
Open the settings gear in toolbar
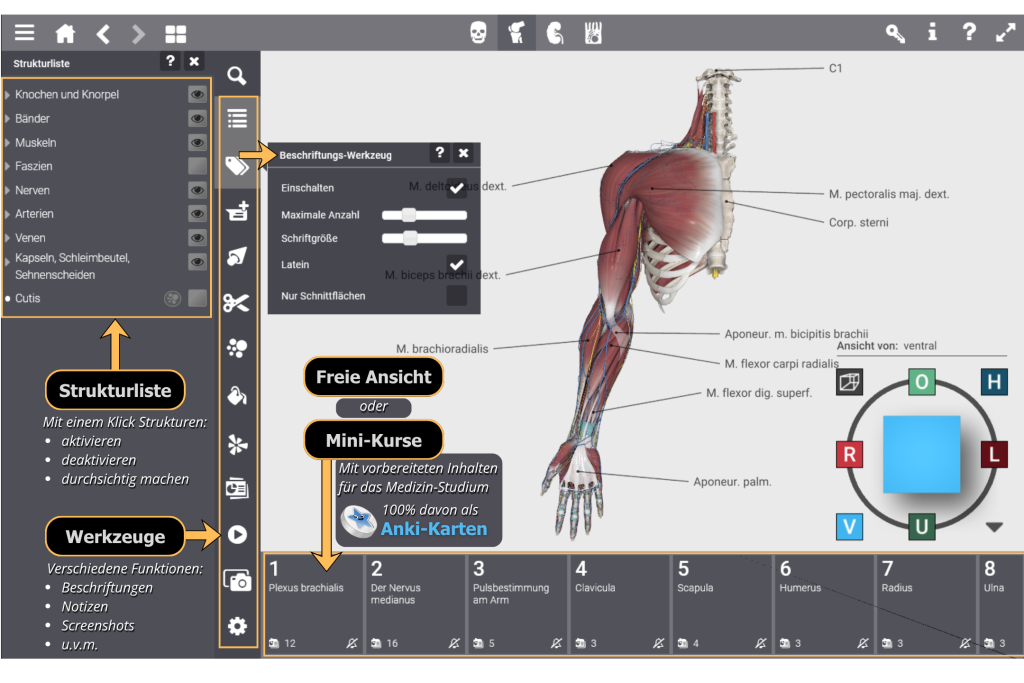pyautogui.click(x=237, y=626)
